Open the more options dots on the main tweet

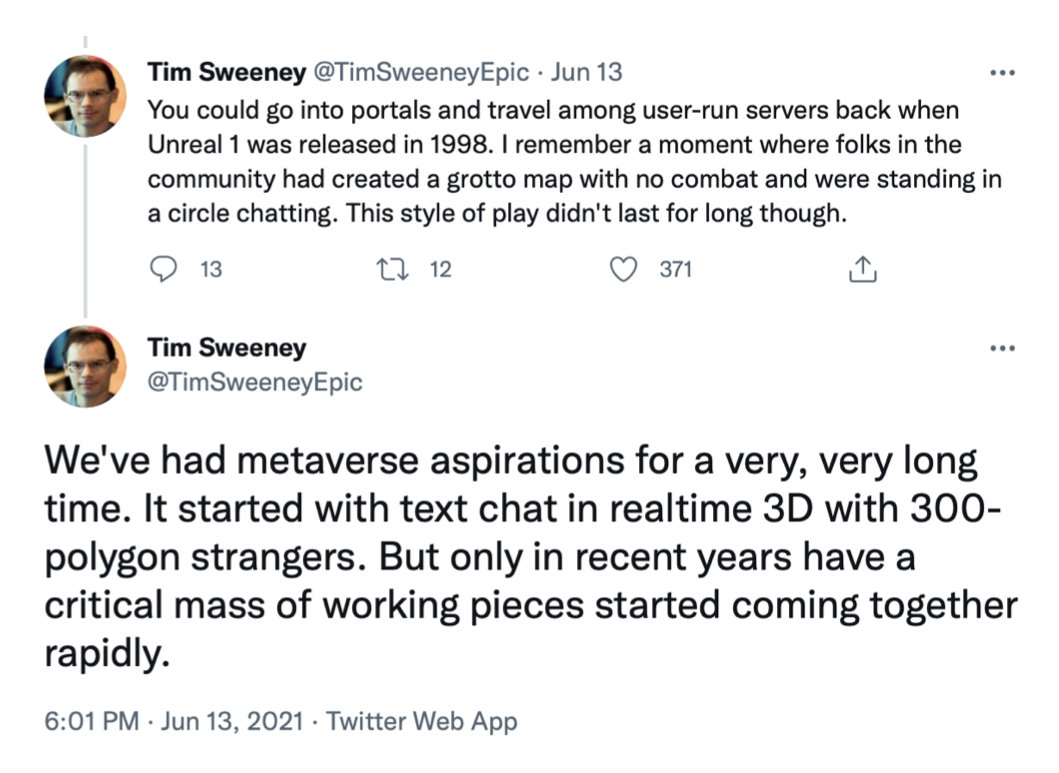point(1001,349)
